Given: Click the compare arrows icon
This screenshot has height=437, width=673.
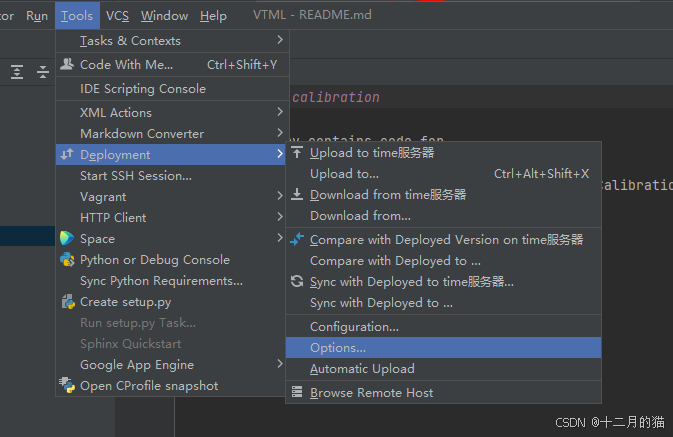Looking at the screenshot, I should pos(297,239).
